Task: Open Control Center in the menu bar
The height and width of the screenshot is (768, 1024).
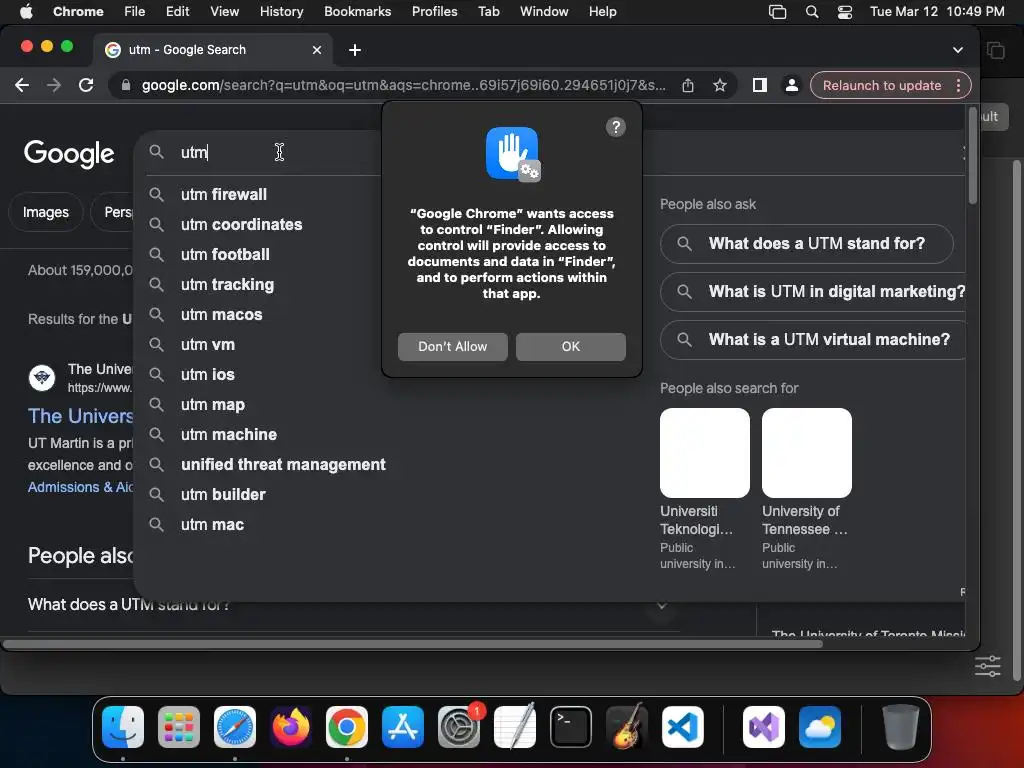Action: click(x=844, y=12)
